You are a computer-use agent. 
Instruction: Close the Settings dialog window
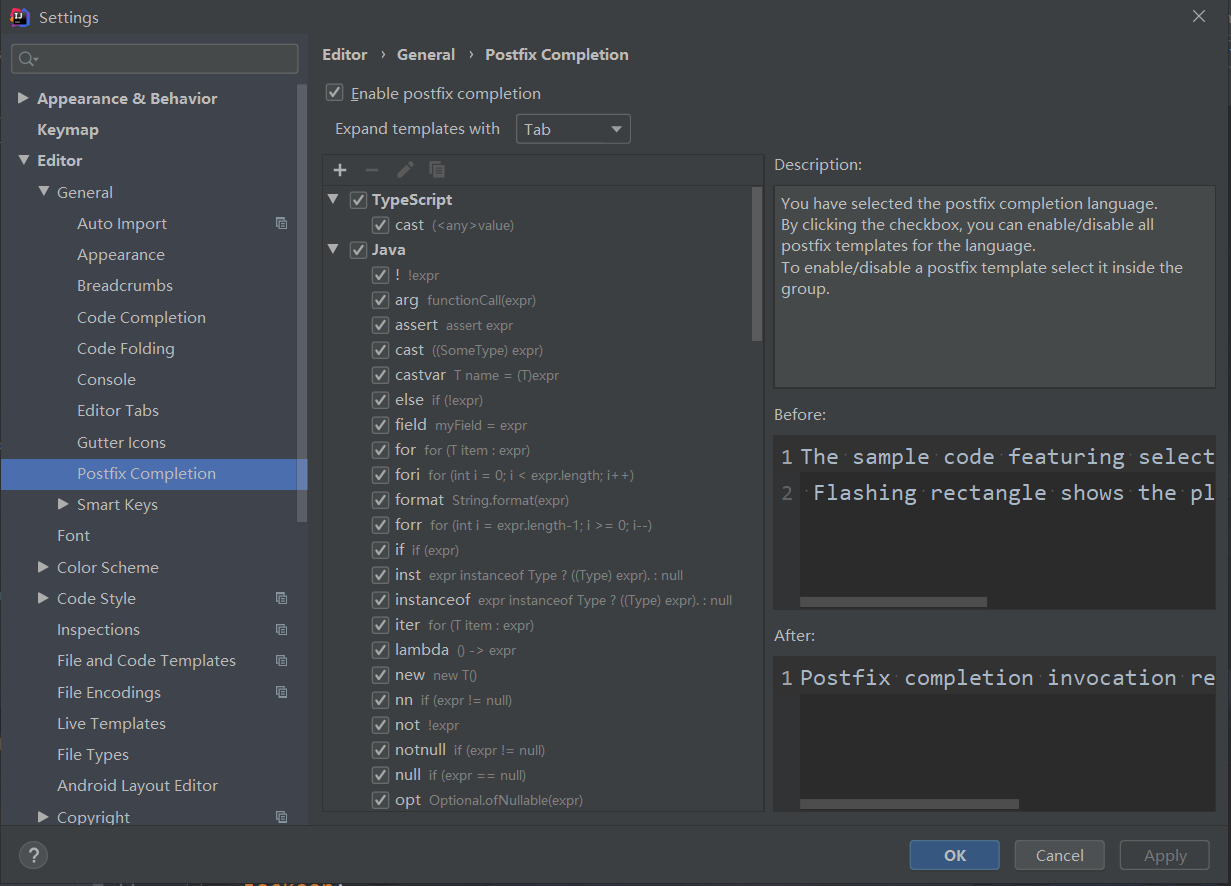[x=1199, y=16]
